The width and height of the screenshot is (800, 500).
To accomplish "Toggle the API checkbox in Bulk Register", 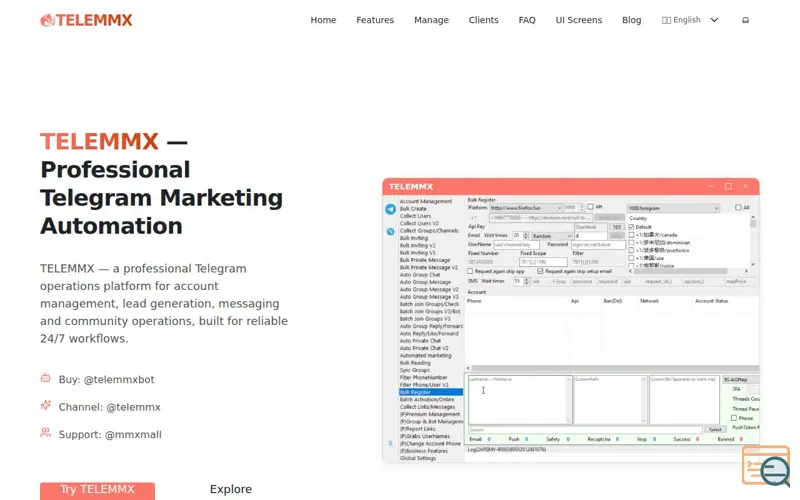I will (x=590, y=207).
